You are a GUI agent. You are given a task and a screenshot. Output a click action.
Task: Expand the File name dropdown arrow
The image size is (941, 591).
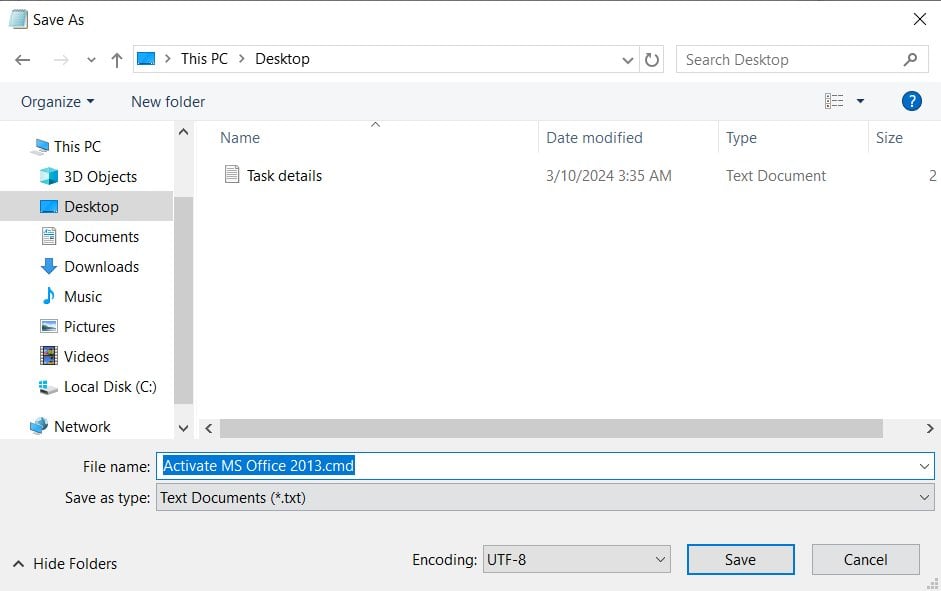[x=924, y=466]
